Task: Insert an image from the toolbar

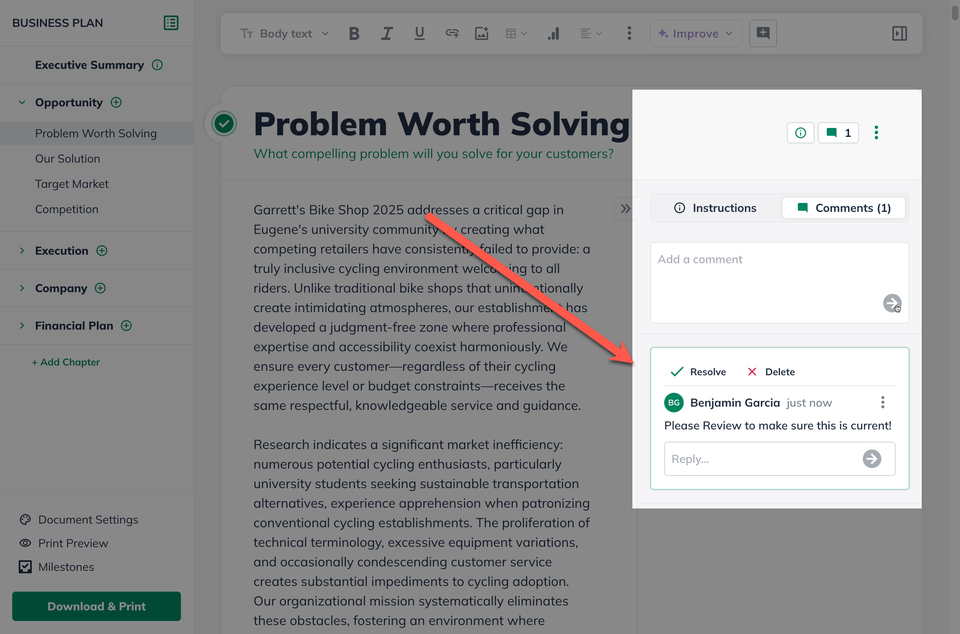Action: click(482, 34)
